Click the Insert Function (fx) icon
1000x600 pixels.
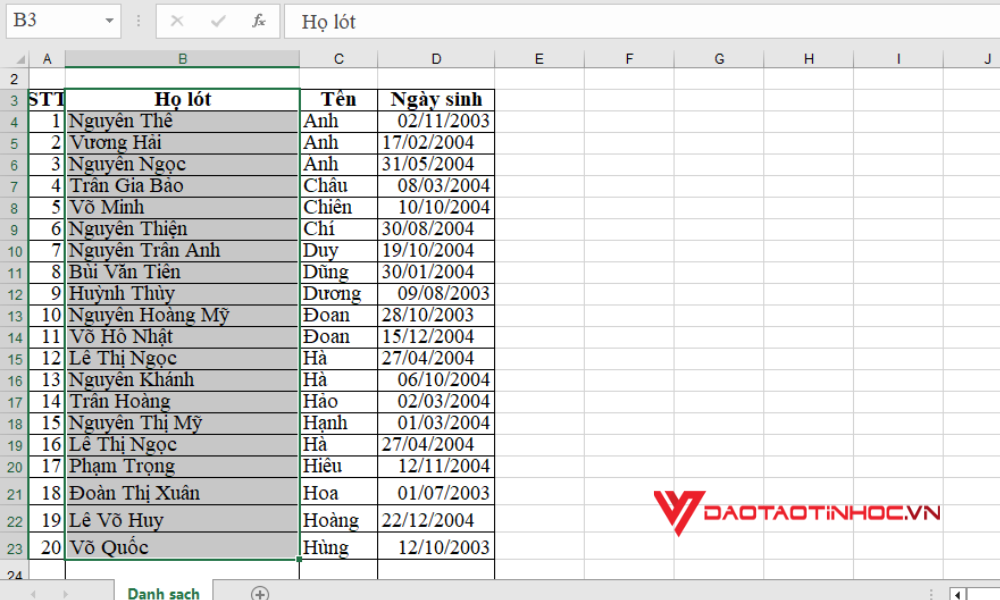[x=258, y=20]
